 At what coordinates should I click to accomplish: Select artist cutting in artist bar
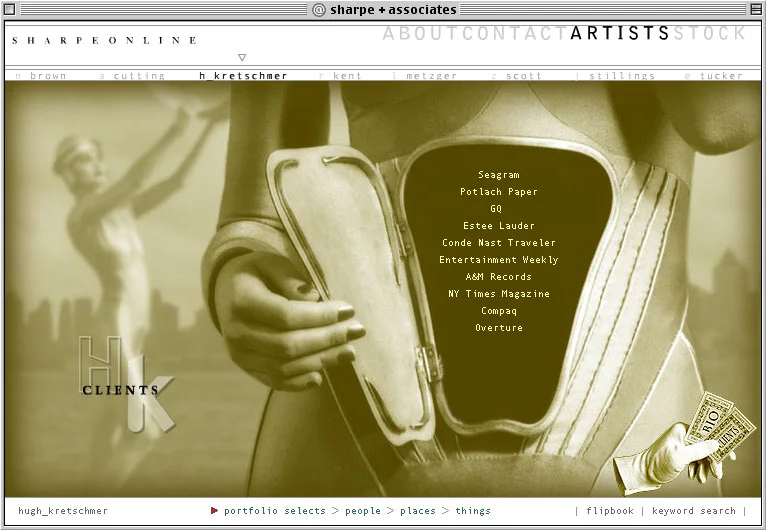(133, 76)
